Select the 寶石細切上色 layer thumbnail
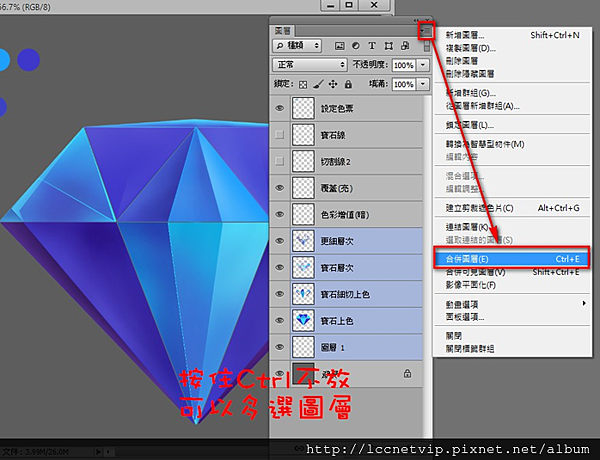Image resolution: width=600 pixels, height=460 pixels. coord(303,294)
